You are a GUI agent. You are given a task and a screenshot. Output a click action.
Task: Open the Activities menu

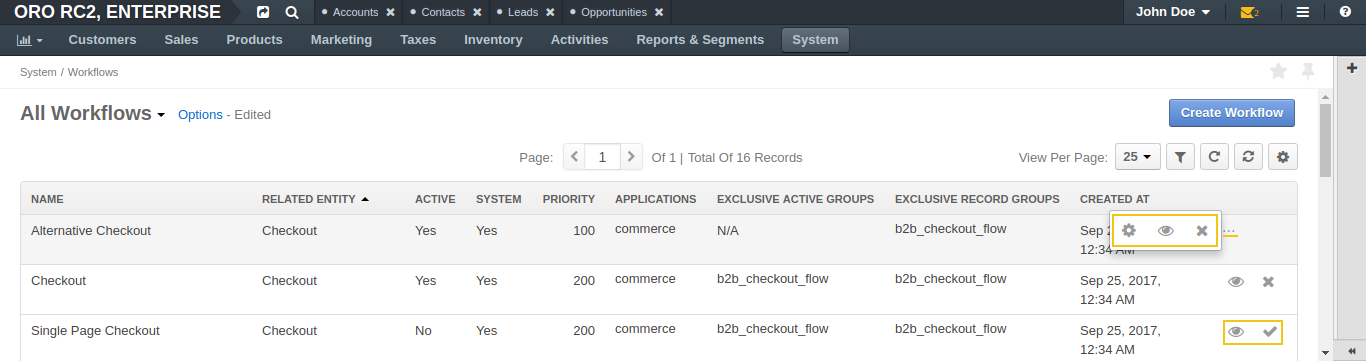(579, 40)
